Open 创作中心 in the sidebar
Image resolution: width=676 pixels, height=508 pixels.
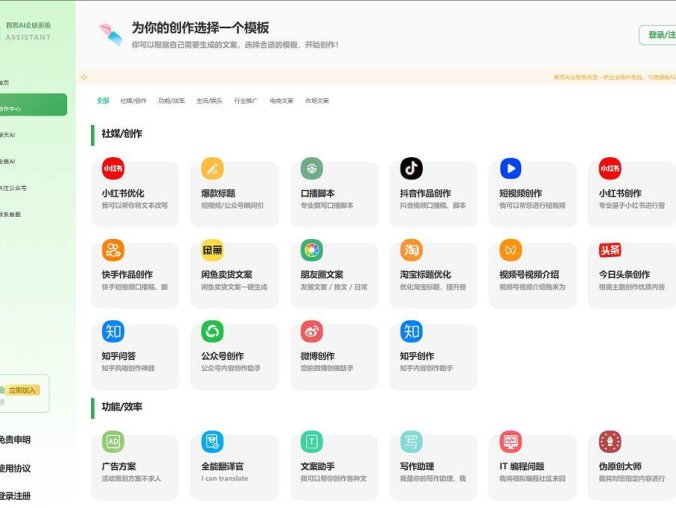point(33,105)
